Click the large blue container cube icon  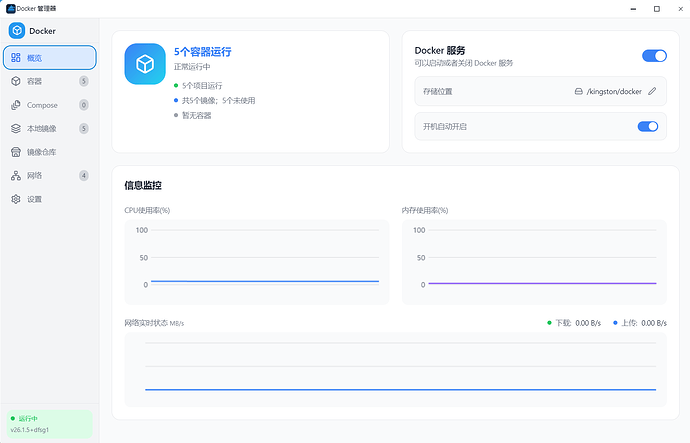tap(145, 64)
